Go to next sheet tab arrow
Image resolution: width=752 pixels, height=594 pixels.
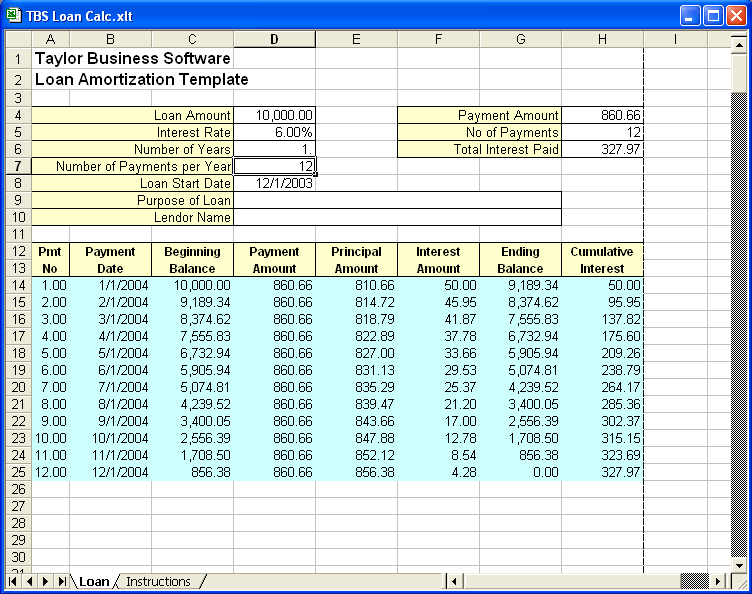[46, 581]
